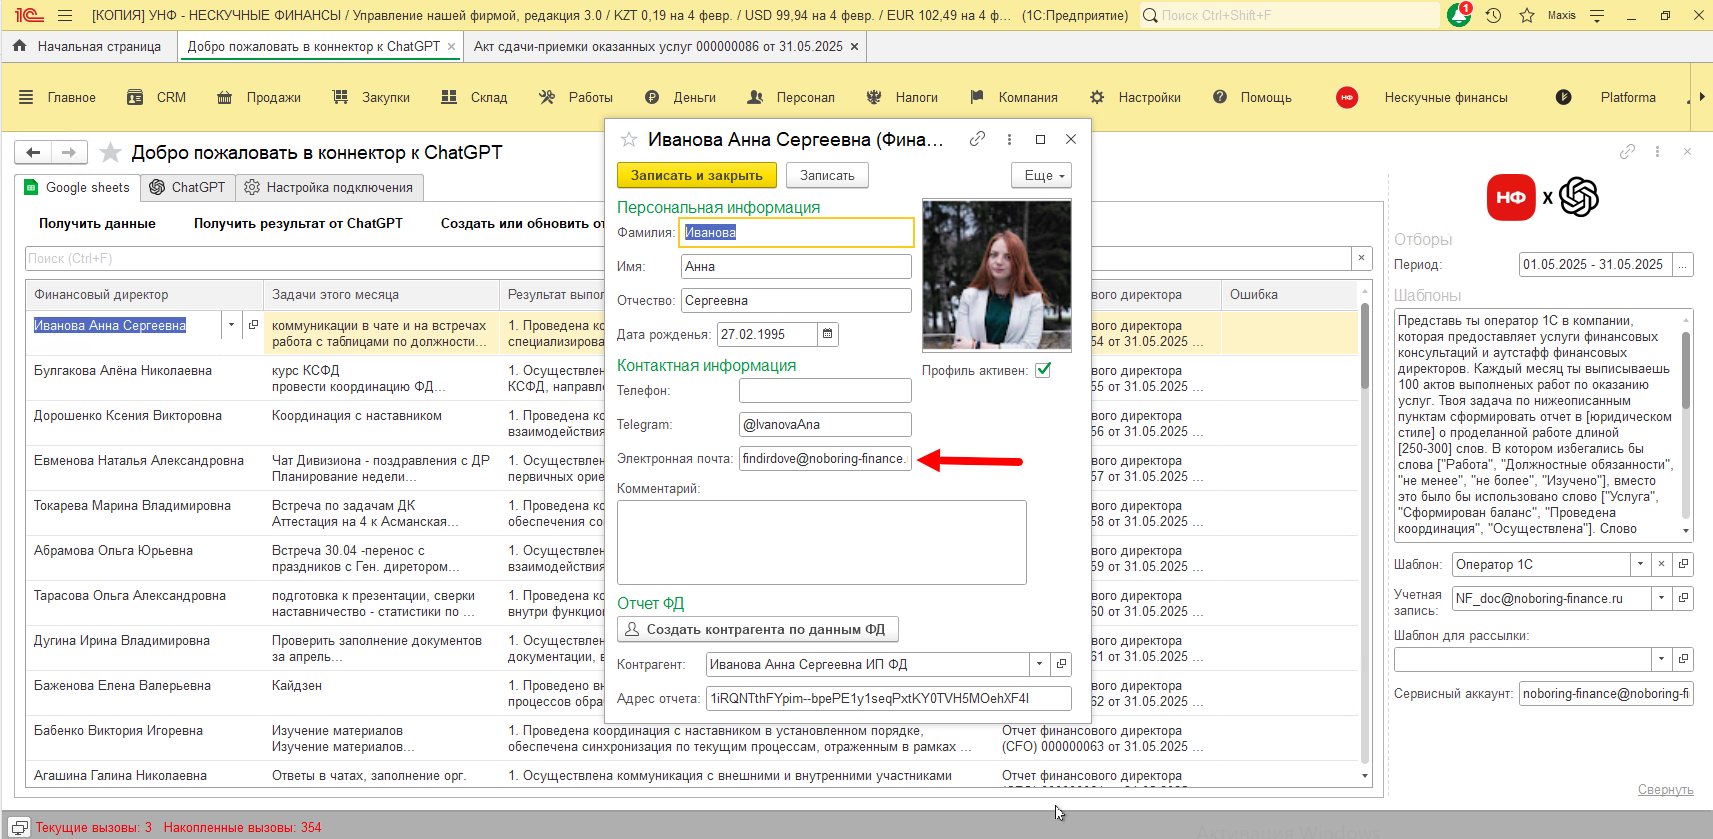Switch to the ChatGPT tab

point(187,187)
